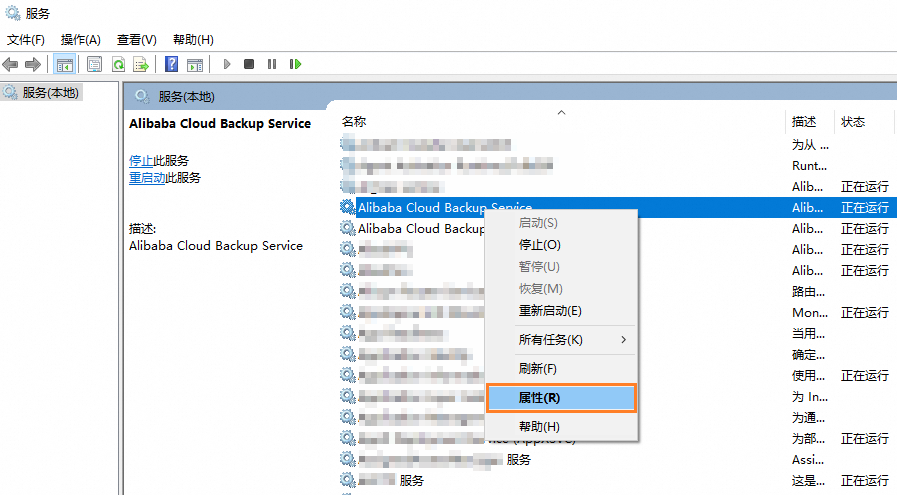Click the blue Help question-mark icon
The image size is (897, 495).
tap(171, 64)
